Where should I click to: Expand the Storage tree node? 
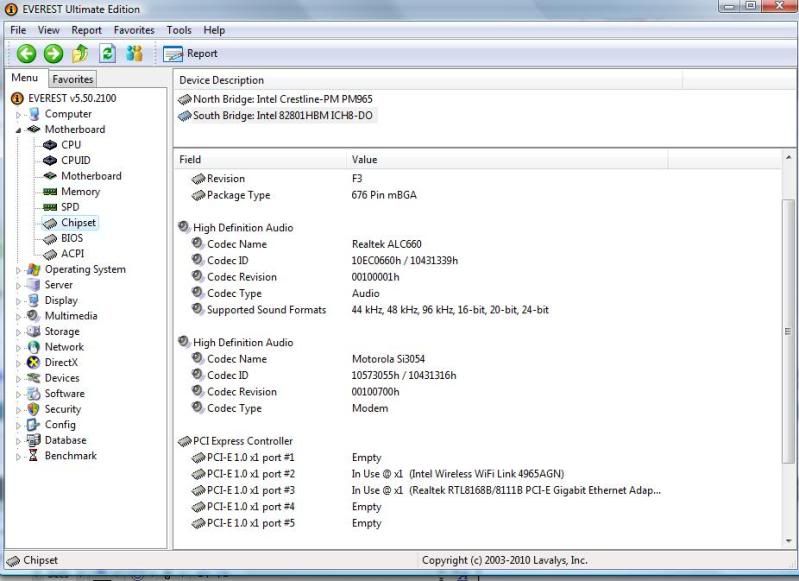(x=18, y=332)
